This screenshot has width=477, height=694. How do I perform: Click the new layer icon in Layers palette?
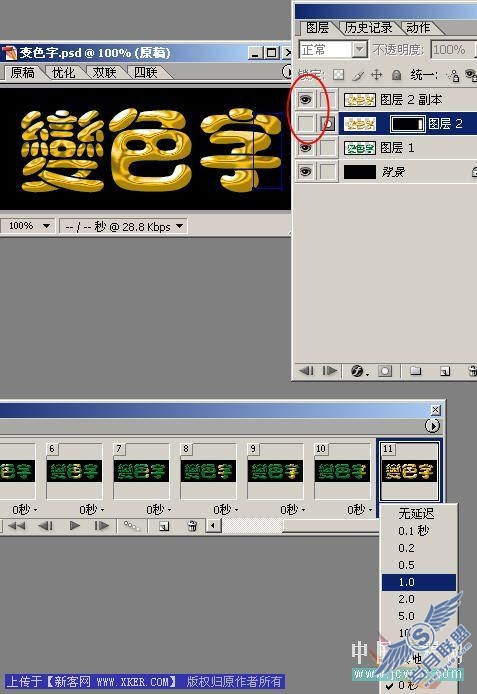[445, 371]
